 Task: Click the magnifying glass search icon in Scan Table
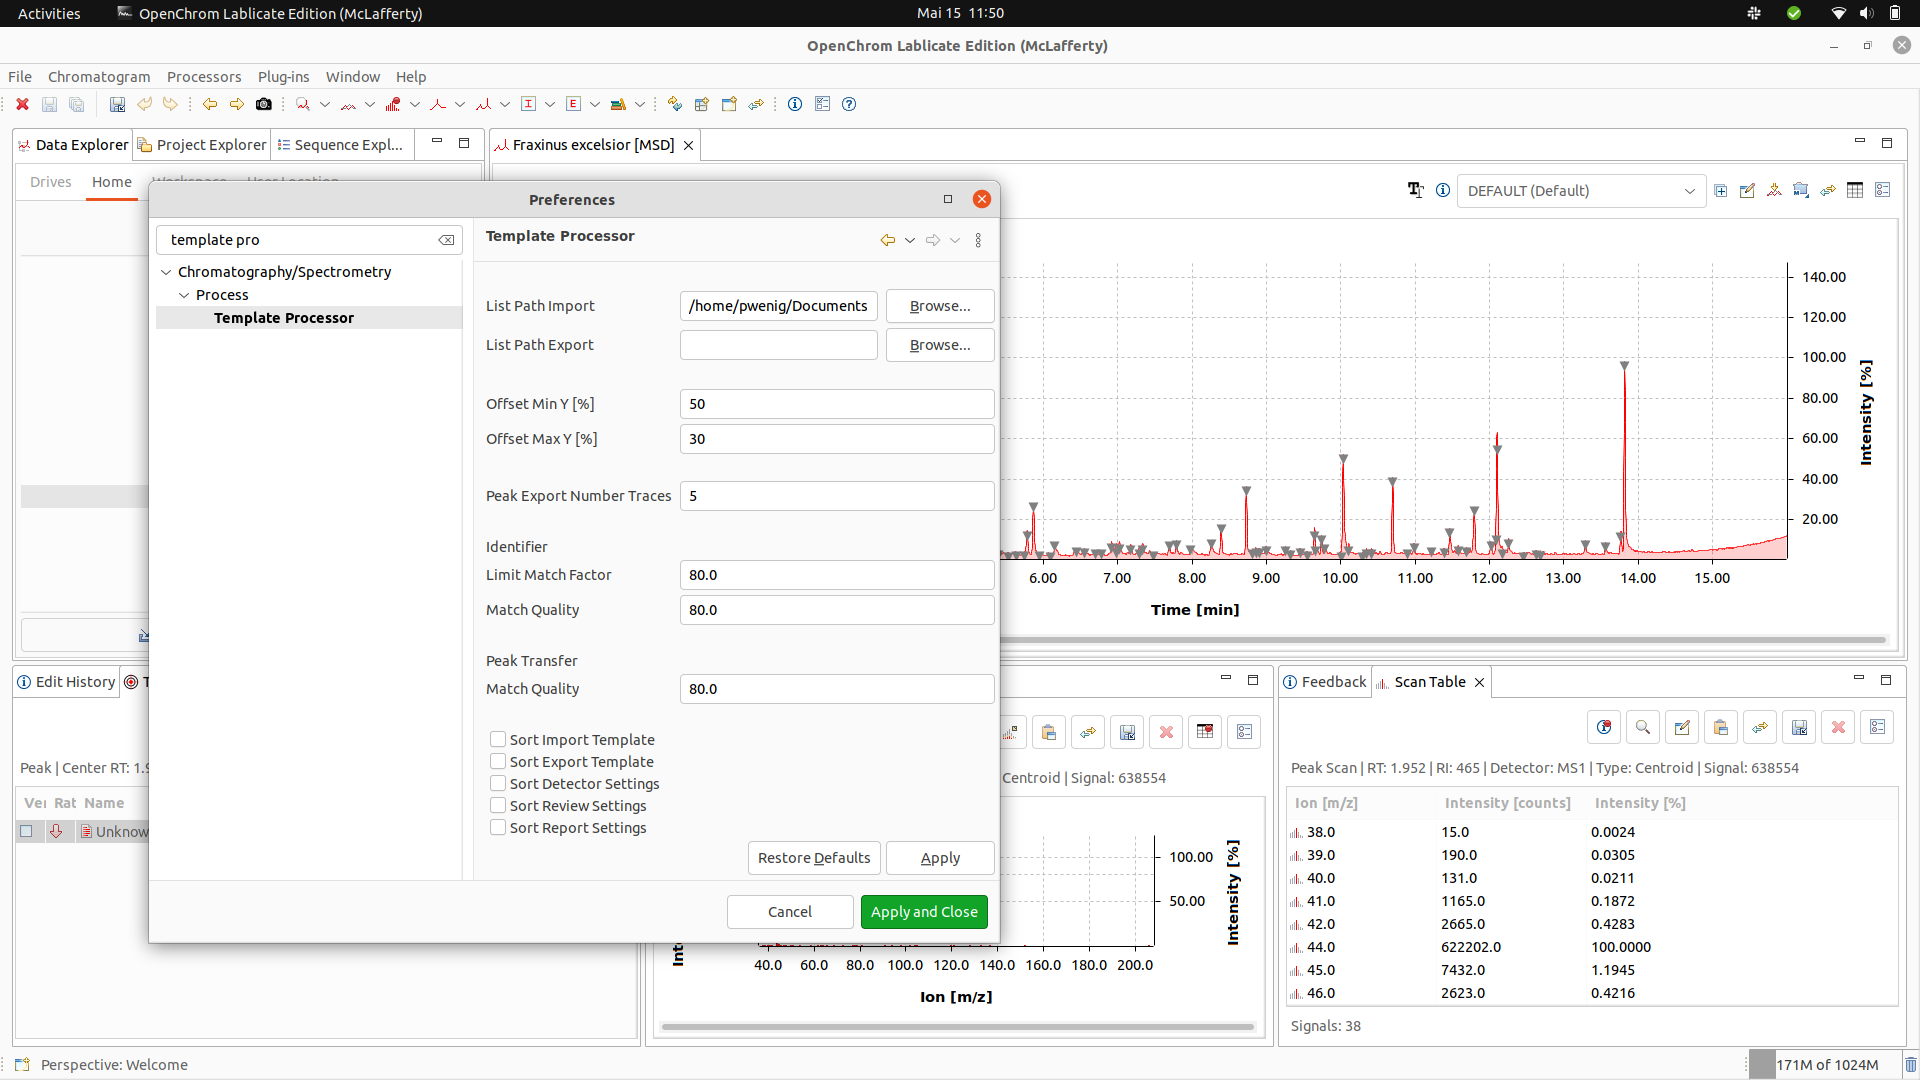click(x=1643, y=727)
